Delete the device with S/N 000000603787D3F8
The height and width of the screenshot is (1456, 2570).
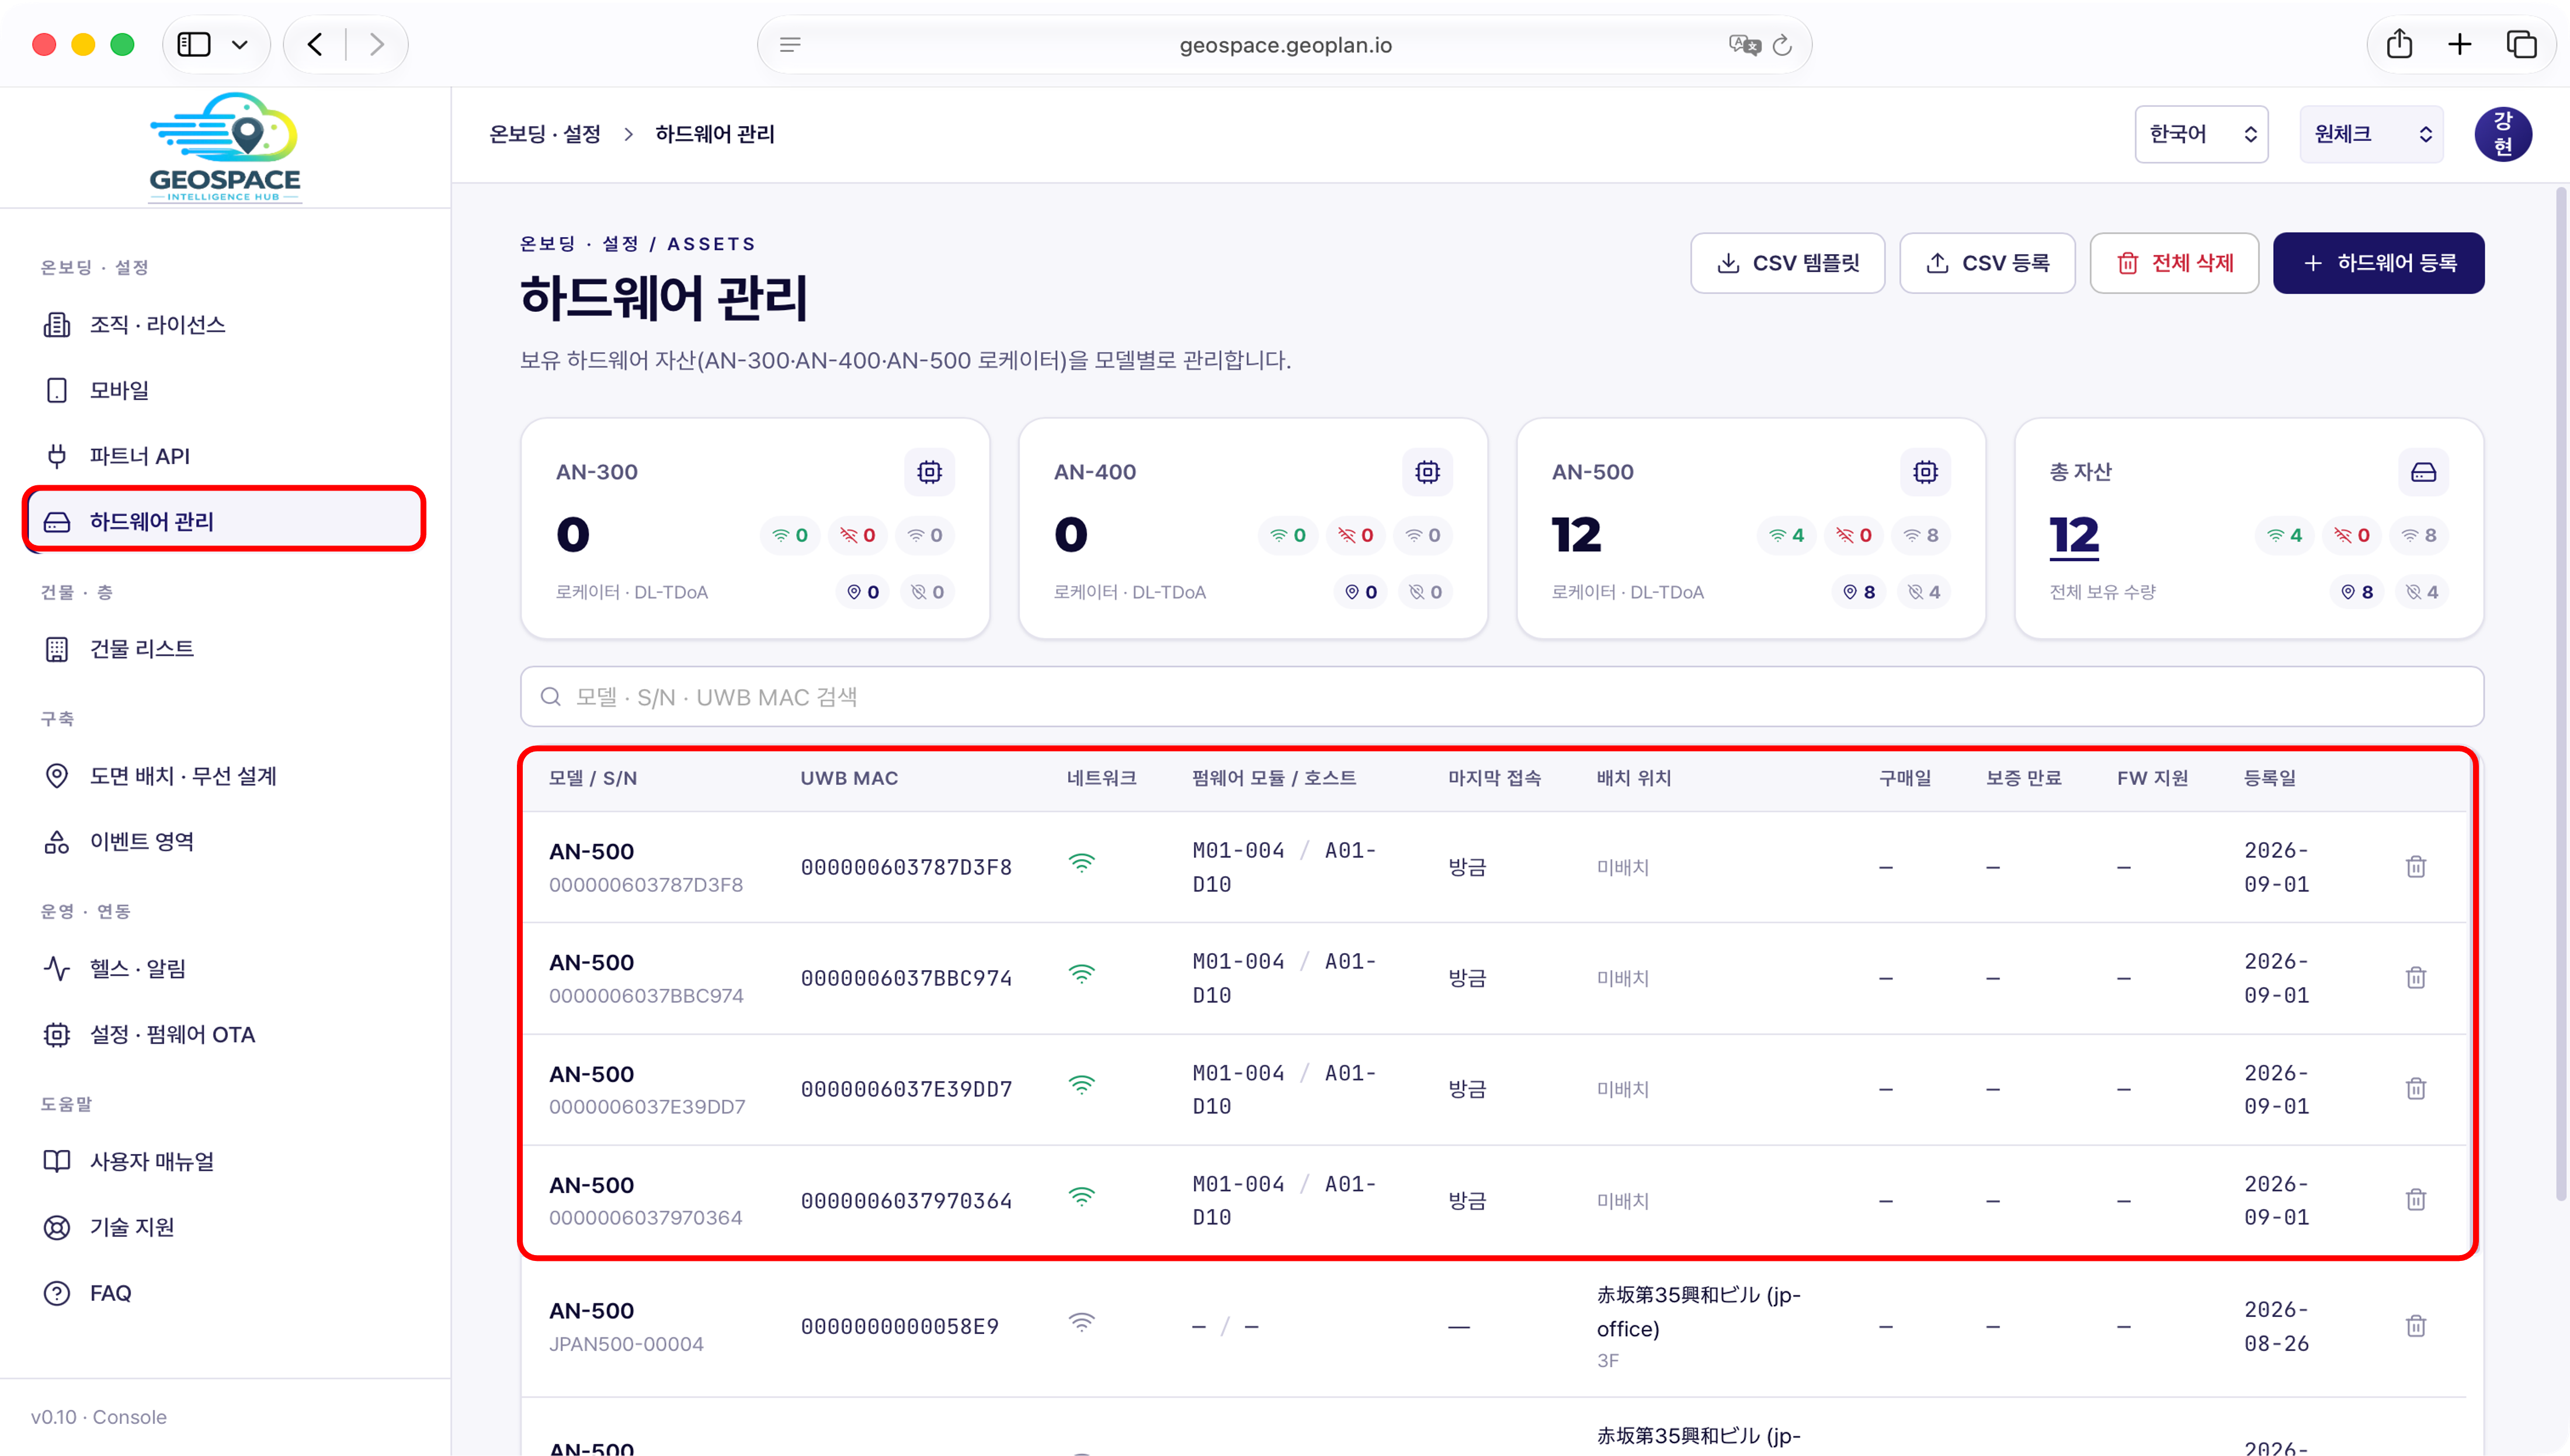coord(2415,866)
